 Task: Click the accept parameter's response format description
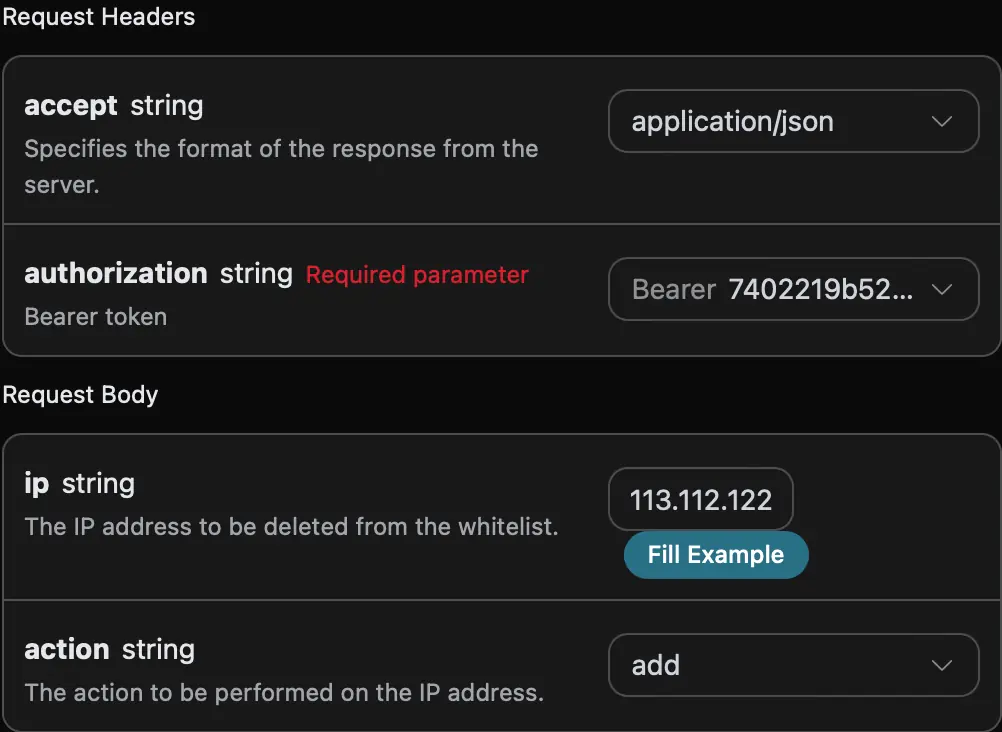tap(280, 150)
